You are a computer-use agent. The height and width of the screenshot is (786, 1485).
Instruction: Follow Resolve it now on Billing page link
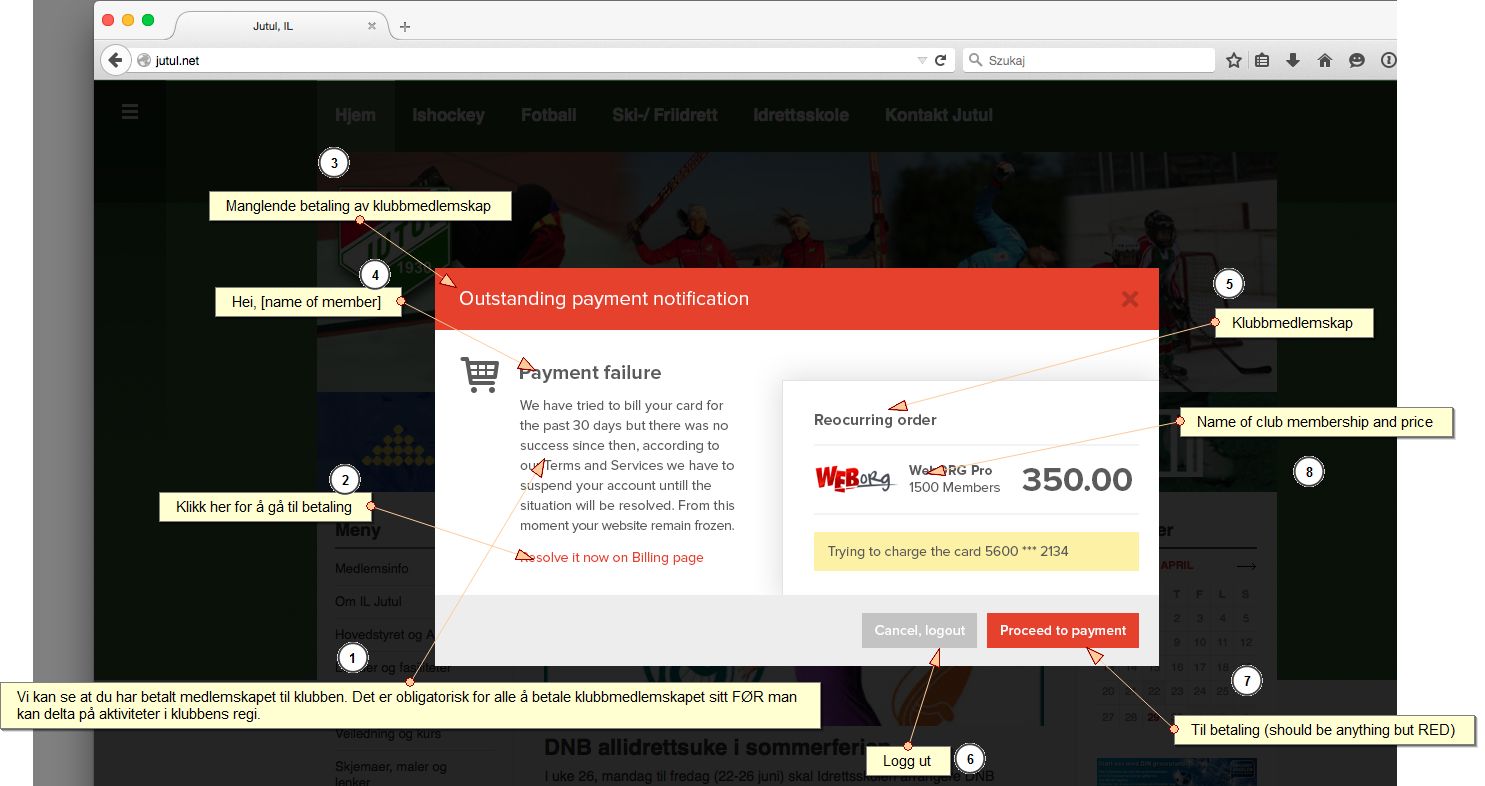coord(611,557)
